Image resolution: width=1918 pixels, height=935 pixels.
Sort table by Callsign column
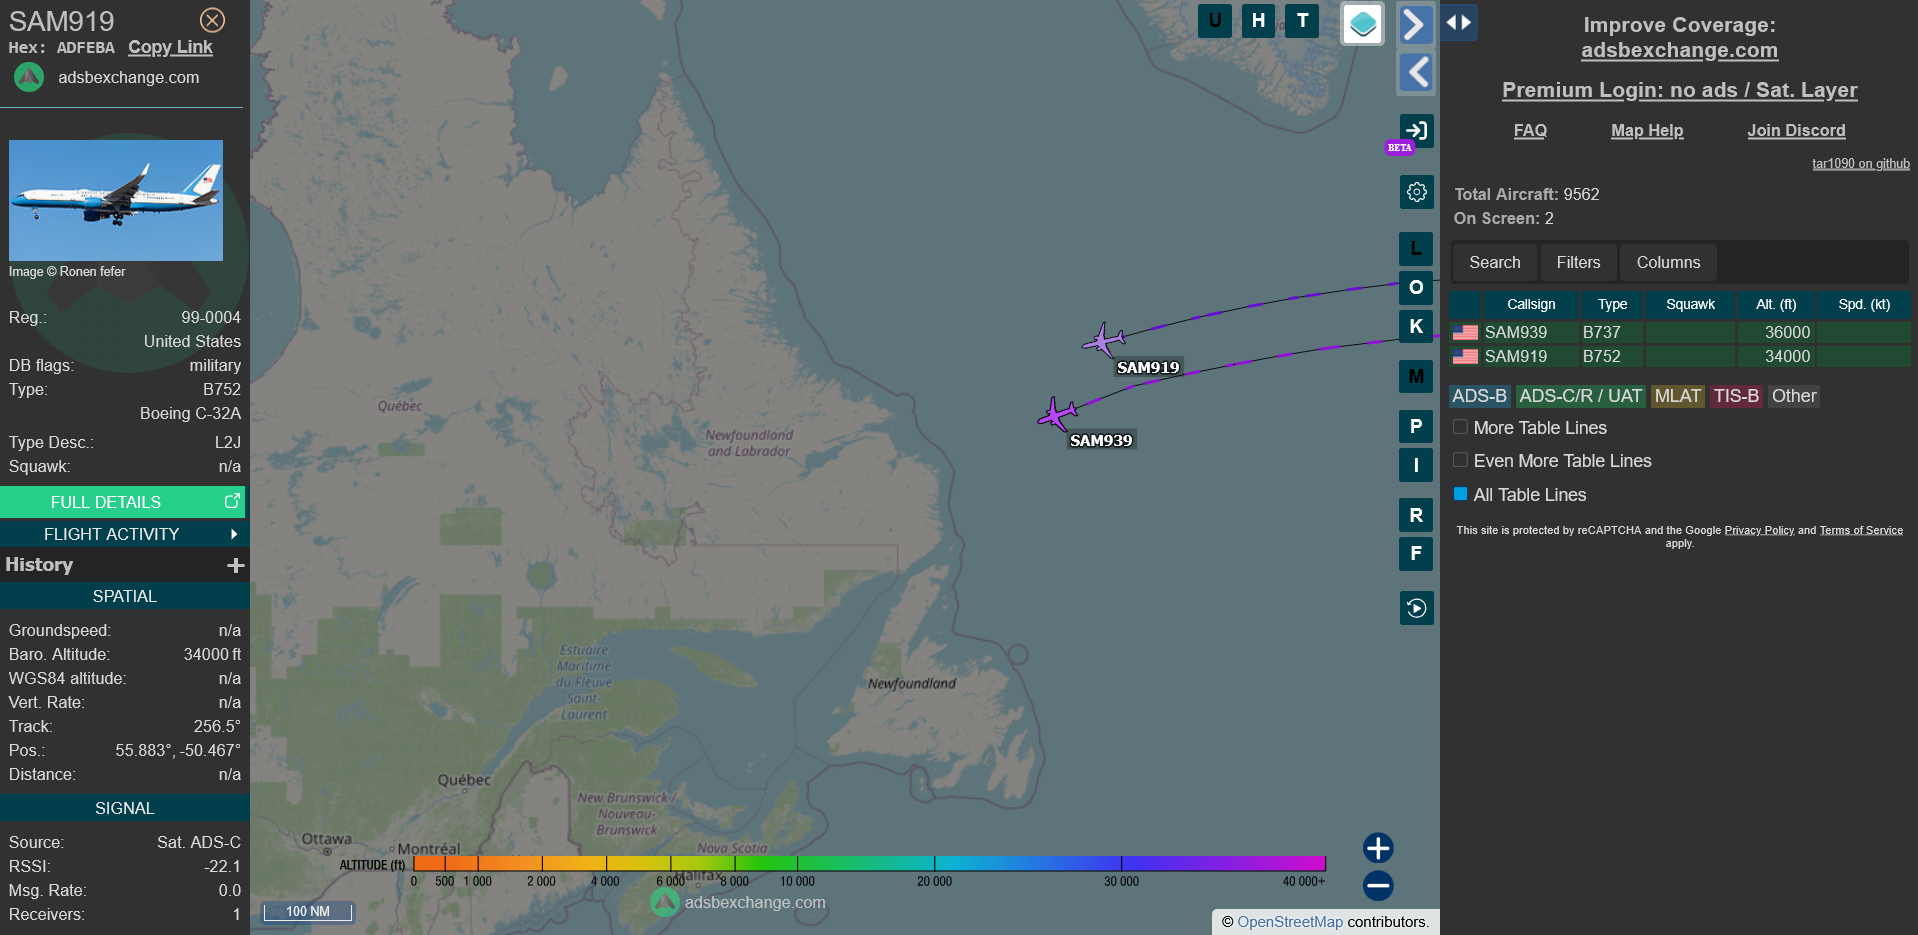click(x=1531, y=304)
